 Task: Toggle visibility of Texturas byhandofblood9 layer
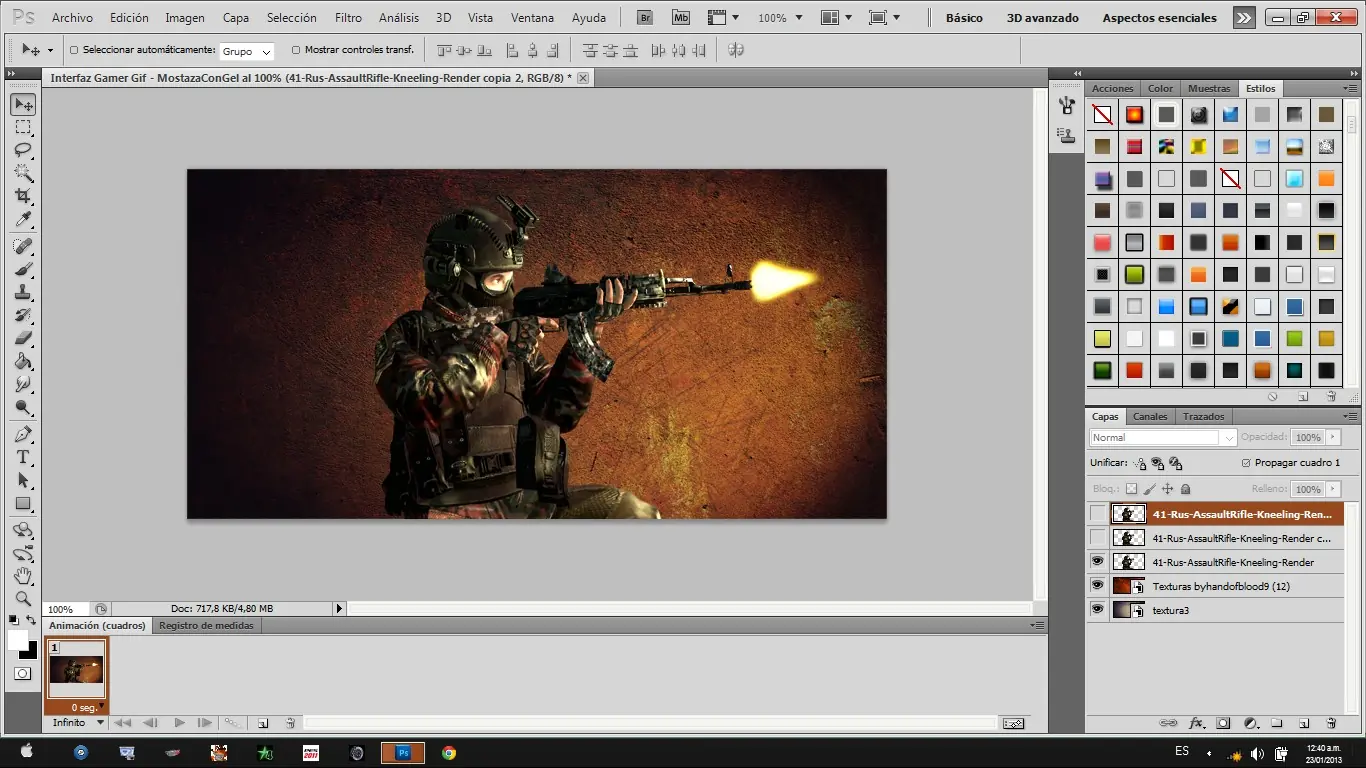click(1098, 586)
